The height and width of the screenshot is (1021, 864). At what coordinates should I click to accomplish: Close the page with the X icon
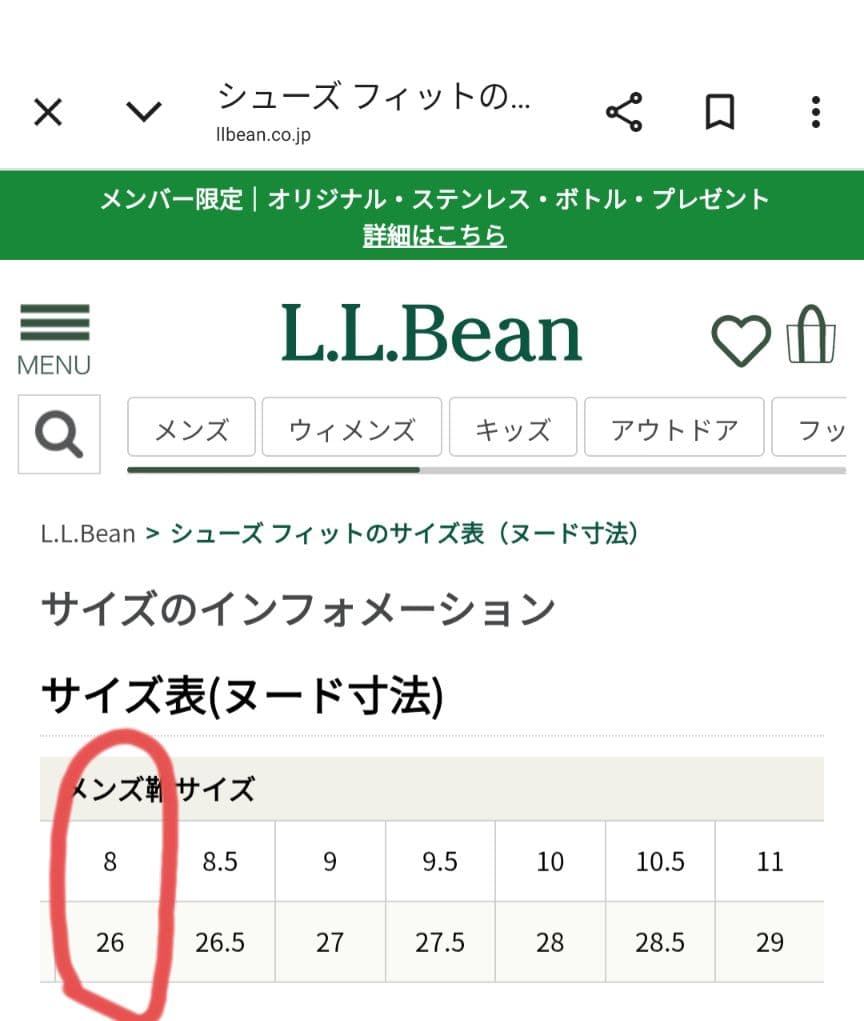(48, 112)
